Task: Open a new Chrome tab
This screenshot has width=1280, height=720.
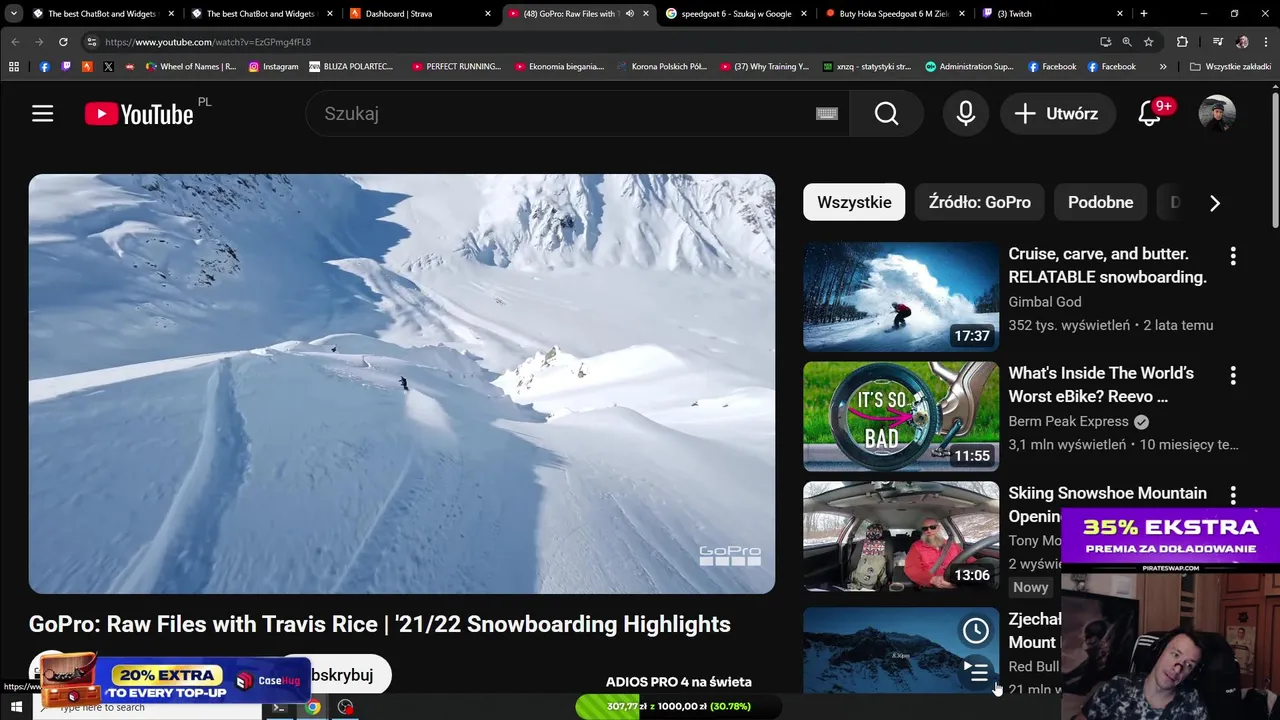Action: [x=1144, y=14]
